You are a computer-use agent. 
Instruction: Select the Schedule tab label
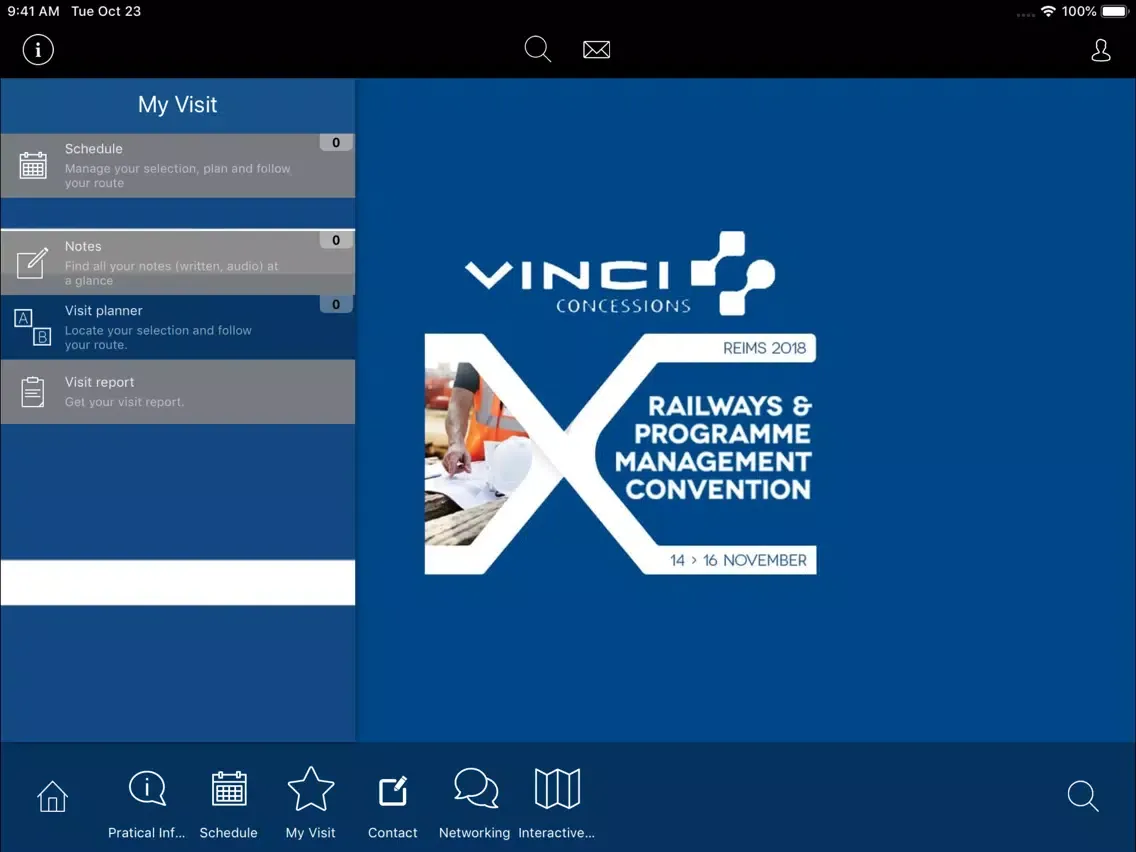[x=228, y=832]
